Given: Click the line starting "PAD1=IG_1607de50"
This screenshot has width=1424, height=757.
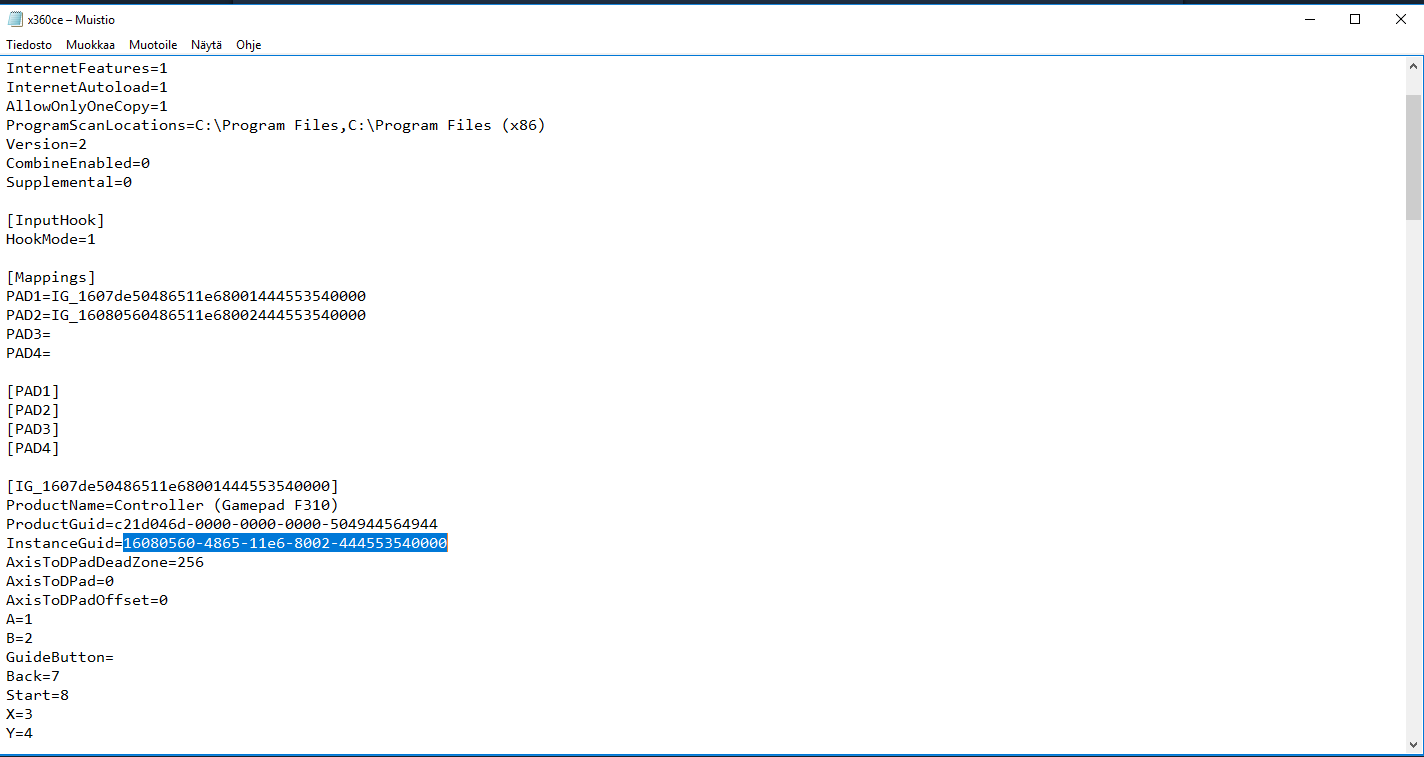Looking at the screenshot, I should (x=186, y=296).
